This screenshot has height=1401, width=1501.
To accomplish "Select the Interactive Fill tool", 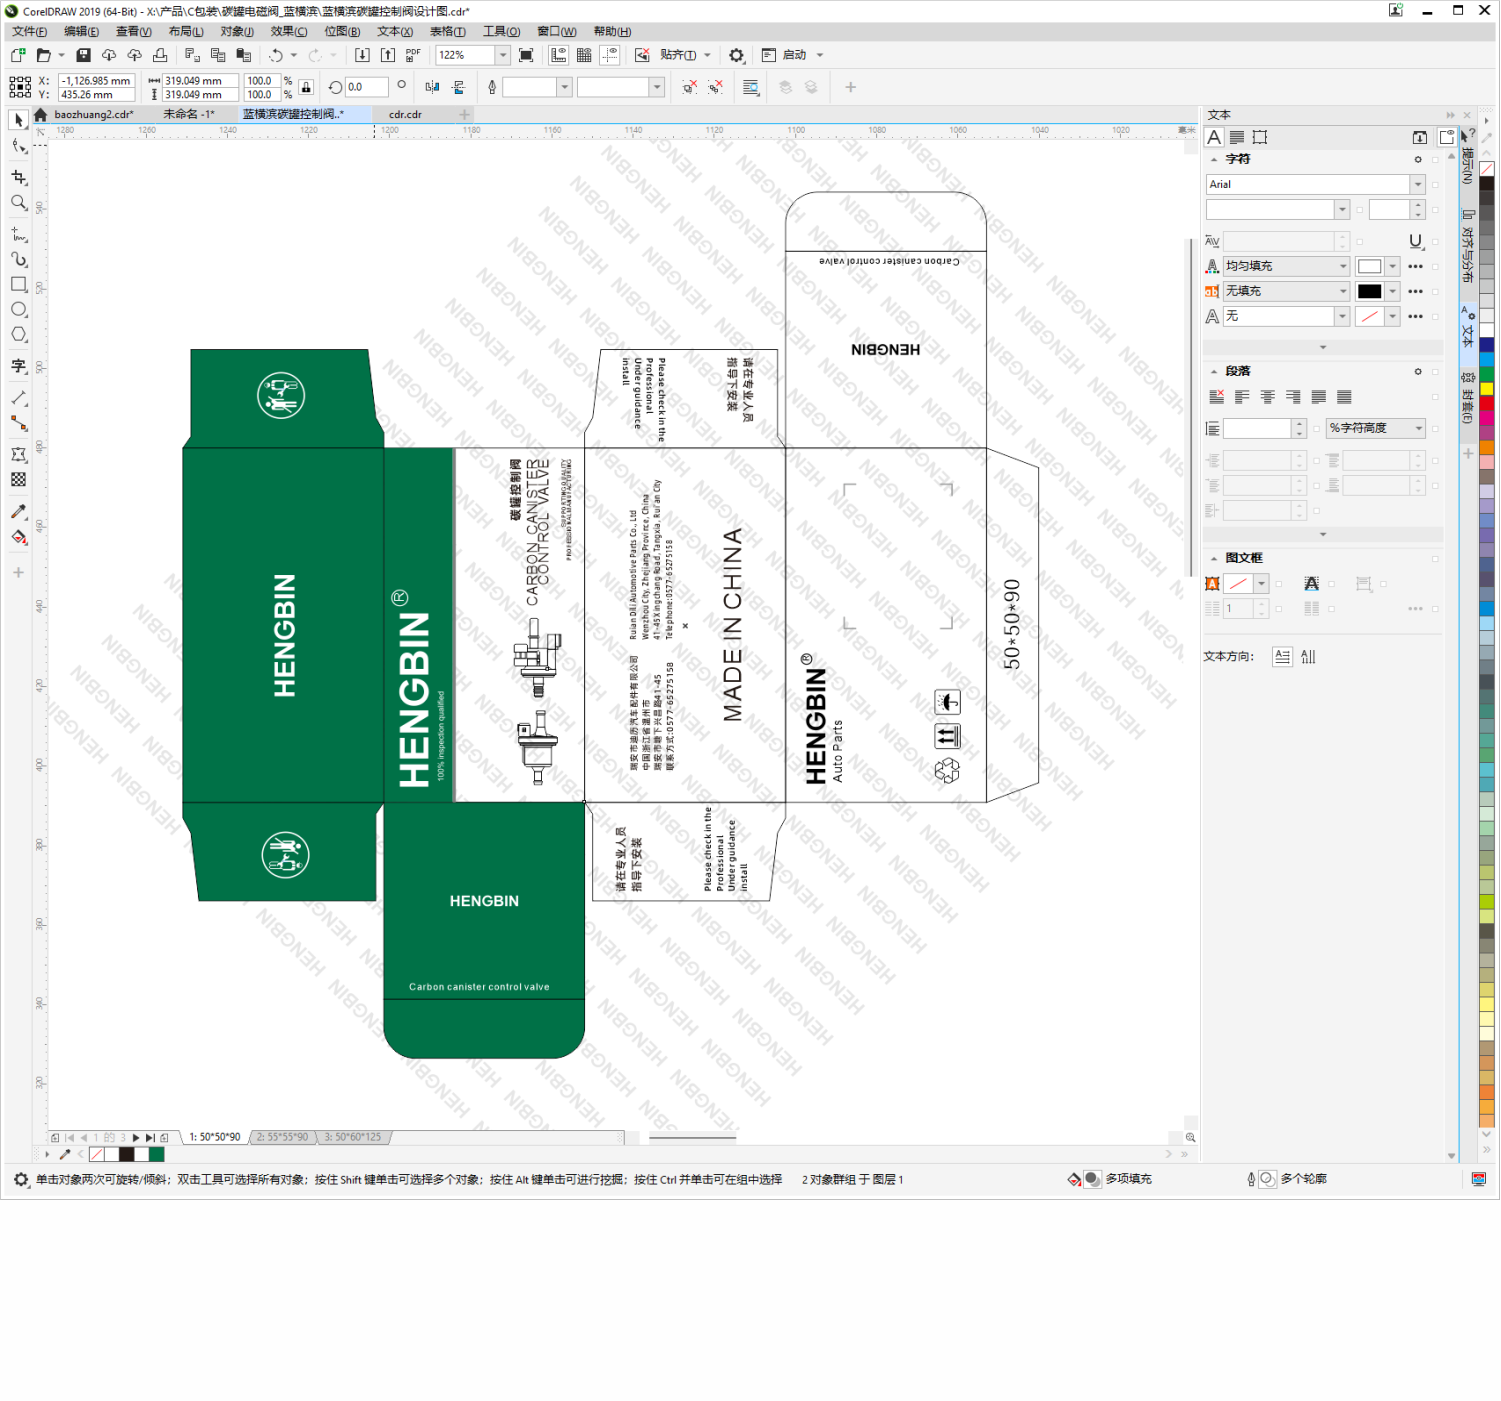I will click(x=18, y=538).
